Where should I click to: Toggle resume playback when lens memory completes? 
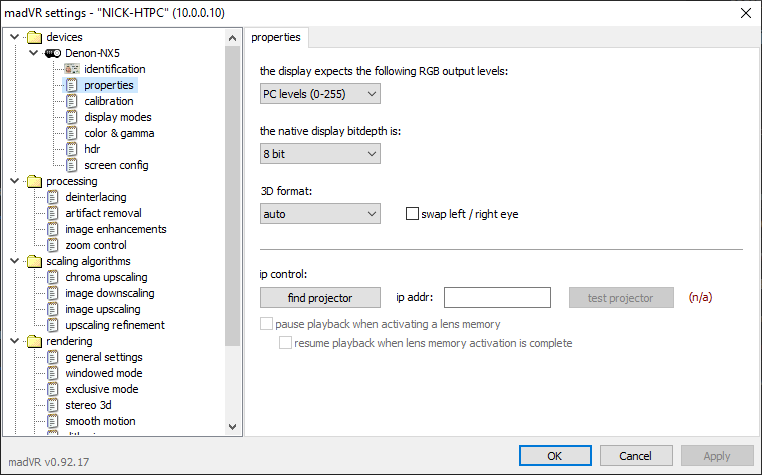[286, 343]
